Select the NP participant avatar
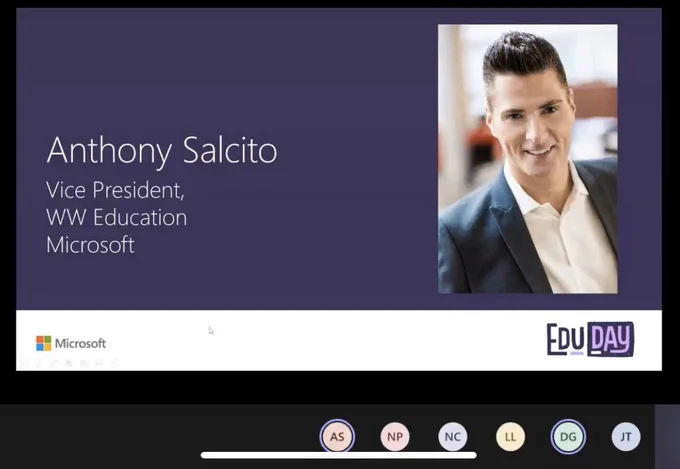 click(x=395, y=436)
